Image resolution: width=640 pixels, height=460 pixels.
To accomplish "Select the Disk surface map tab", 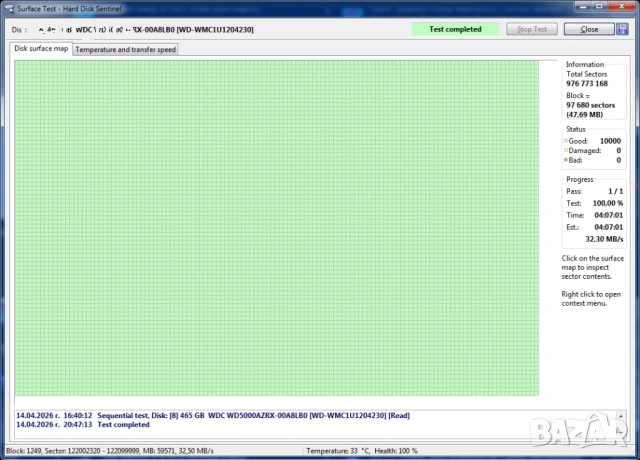I will coord(41,48).
